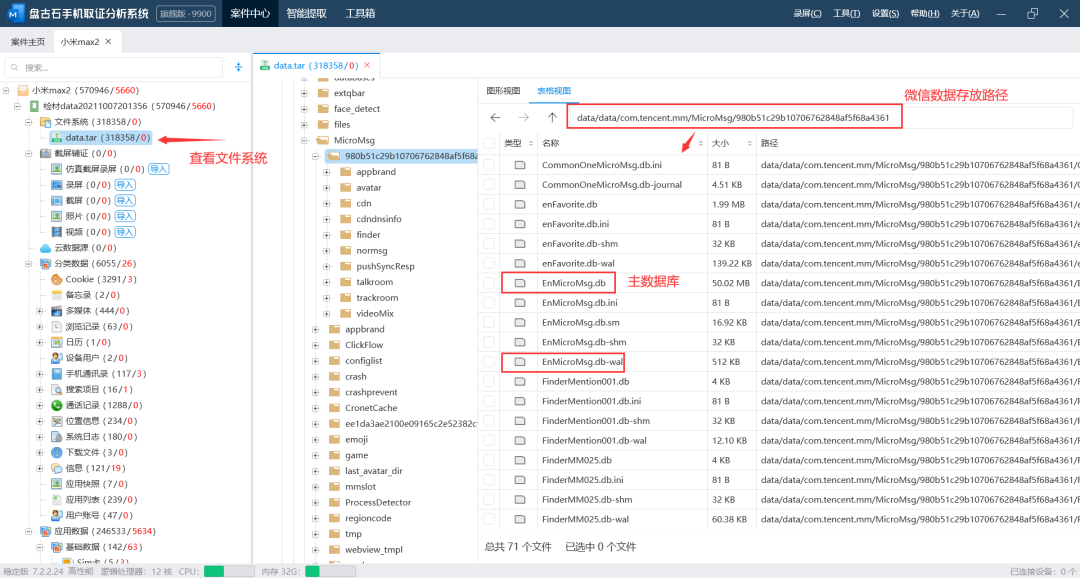Image resolution: width=1080 pixels, height=578 pixels.
Task: Switch to 图形视图 view
Action: coord(503,91)
